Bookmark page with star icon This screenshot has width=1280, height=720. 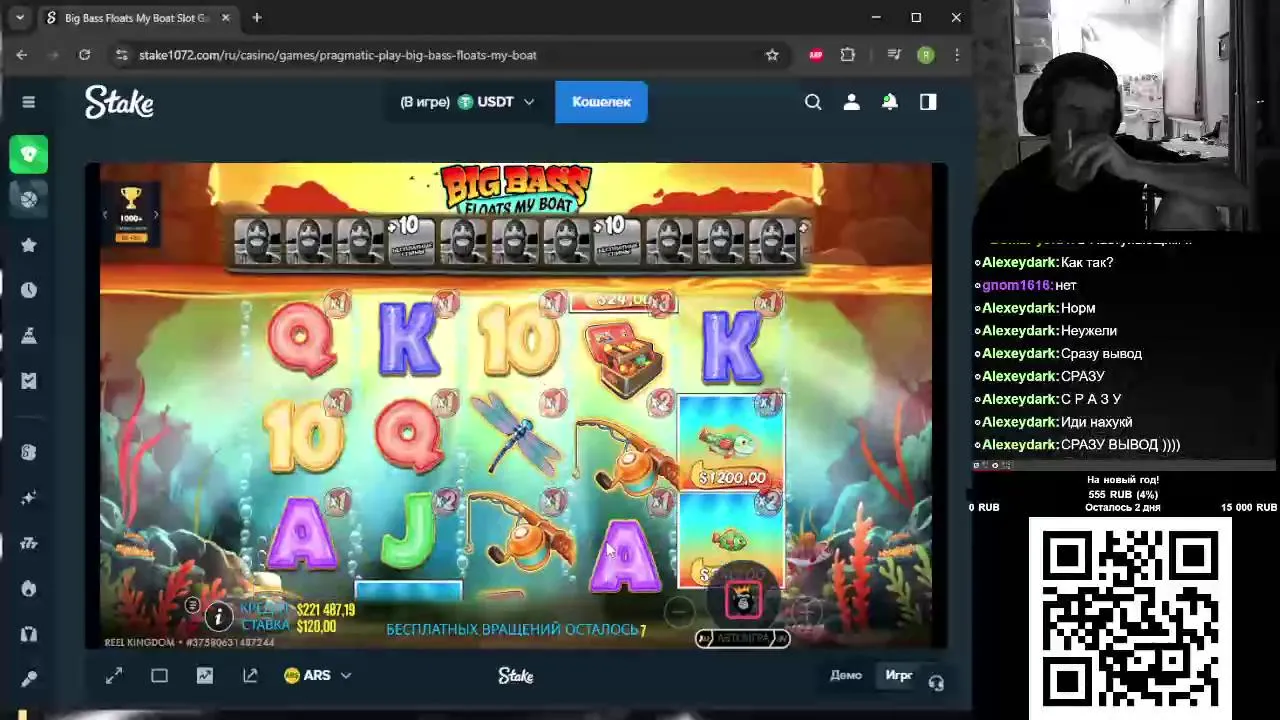click(x=772, y=55)
